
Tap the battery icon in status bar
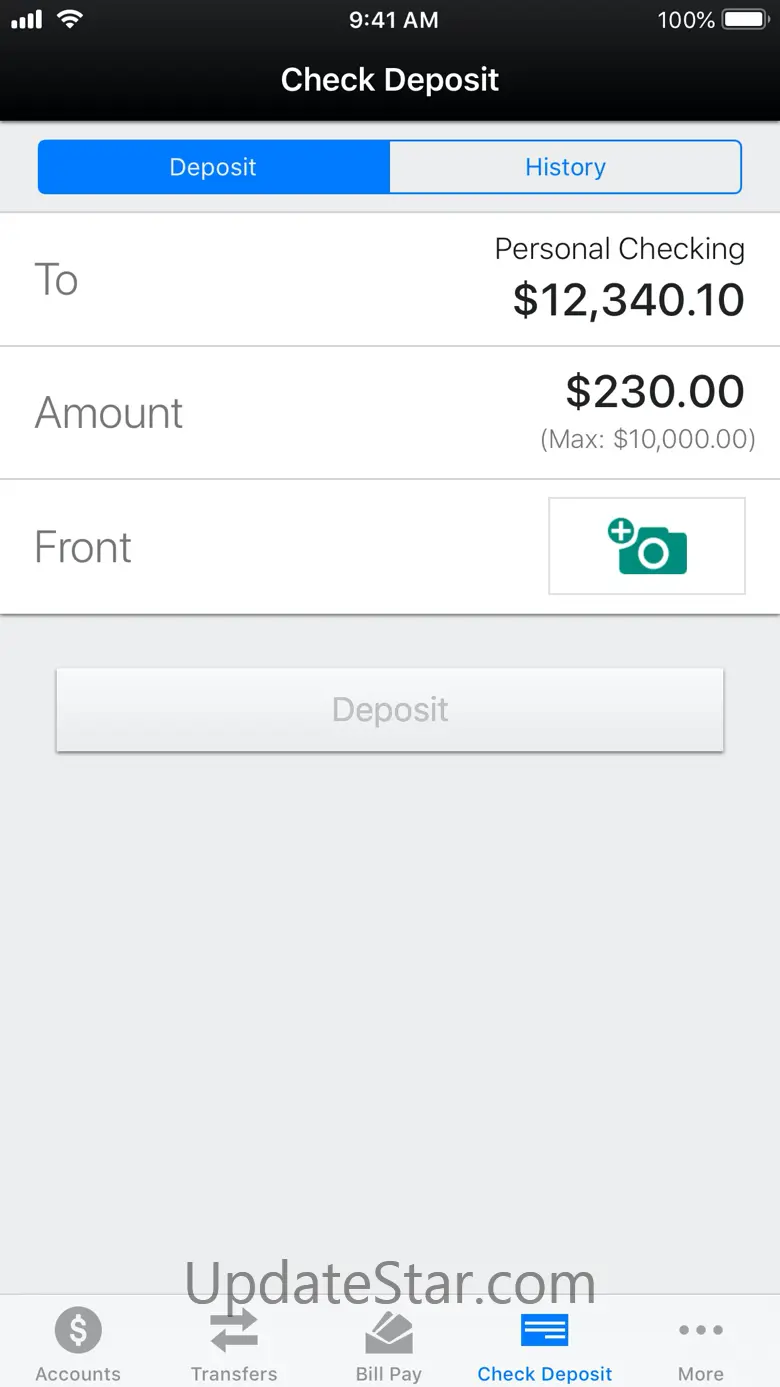(x=744, y=20)
